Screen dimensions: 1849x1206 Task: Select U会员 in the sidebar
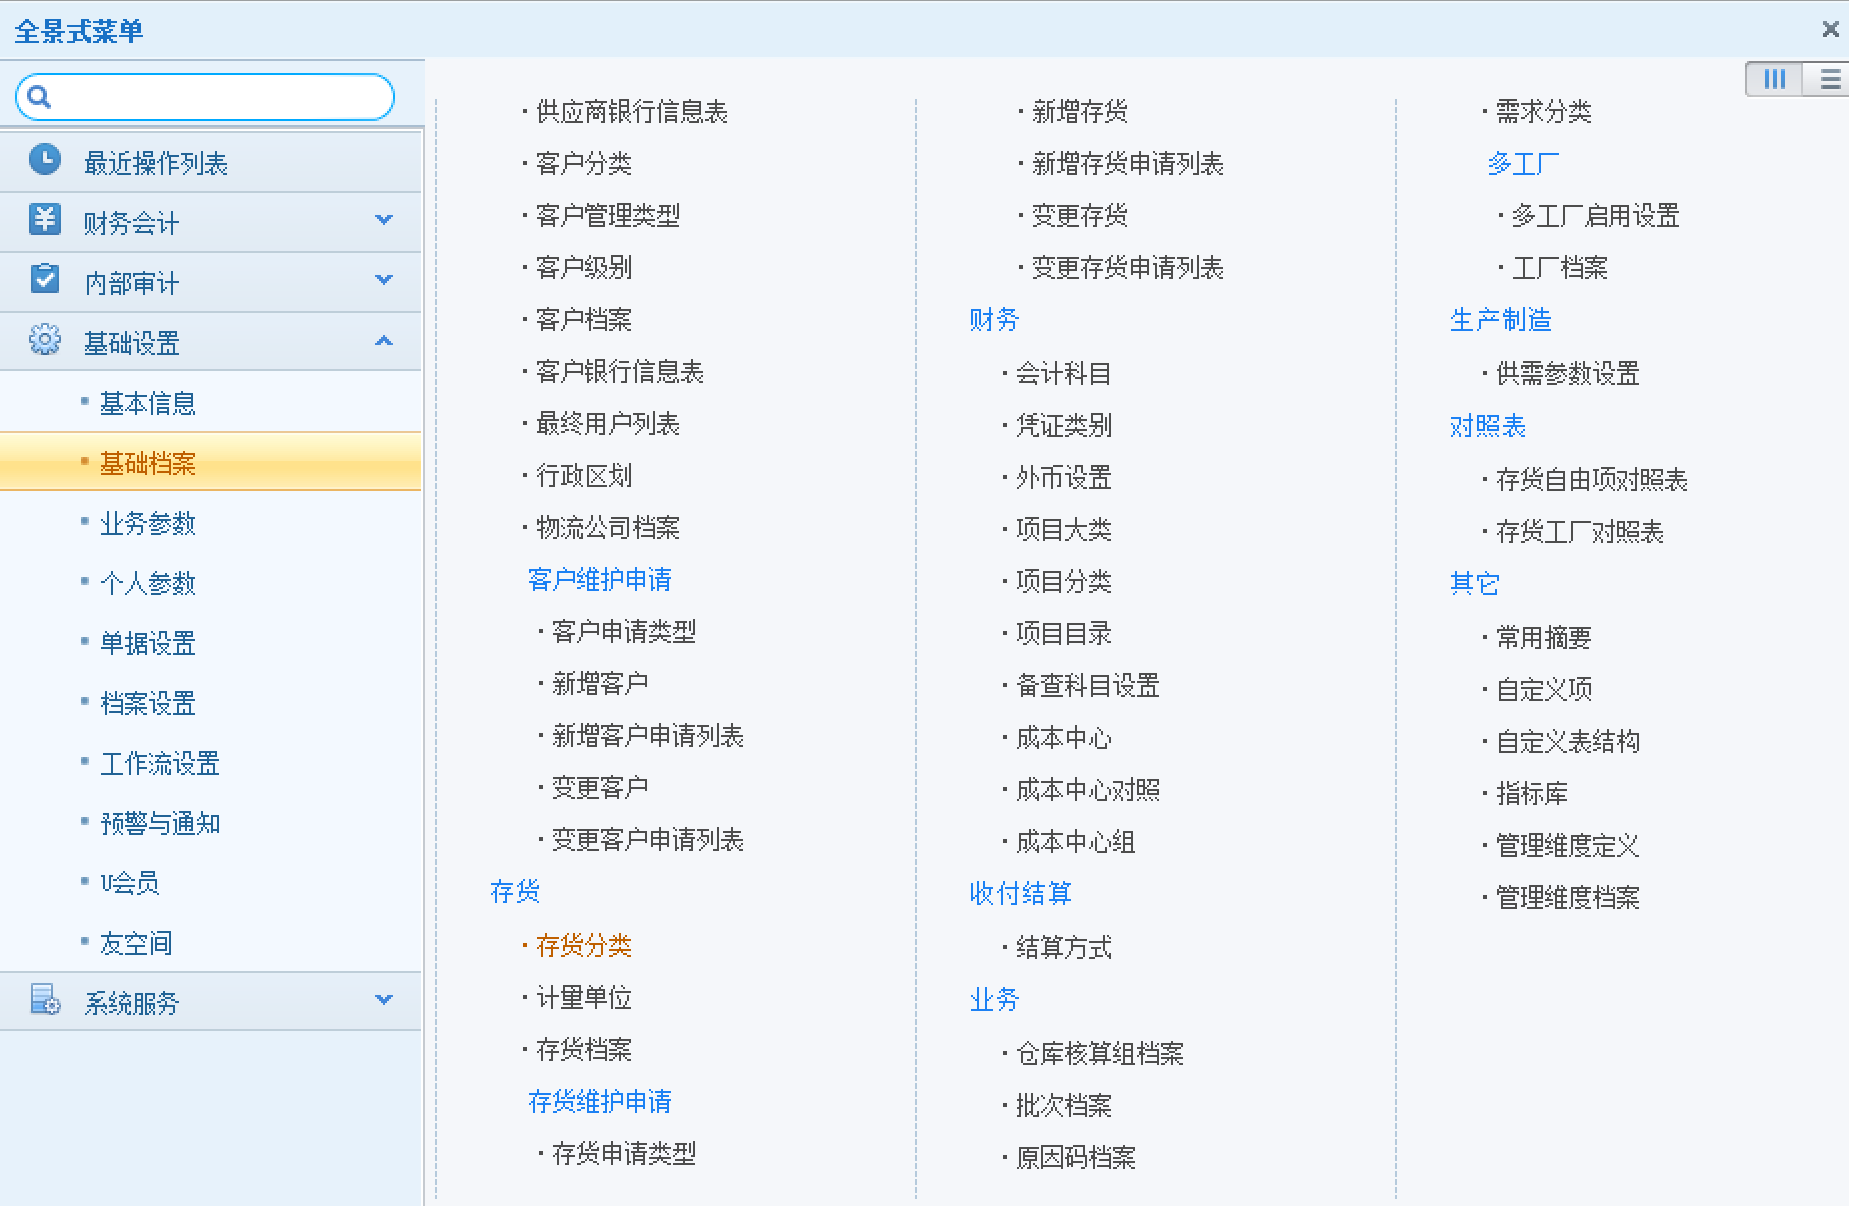click(x=130, y=883)
